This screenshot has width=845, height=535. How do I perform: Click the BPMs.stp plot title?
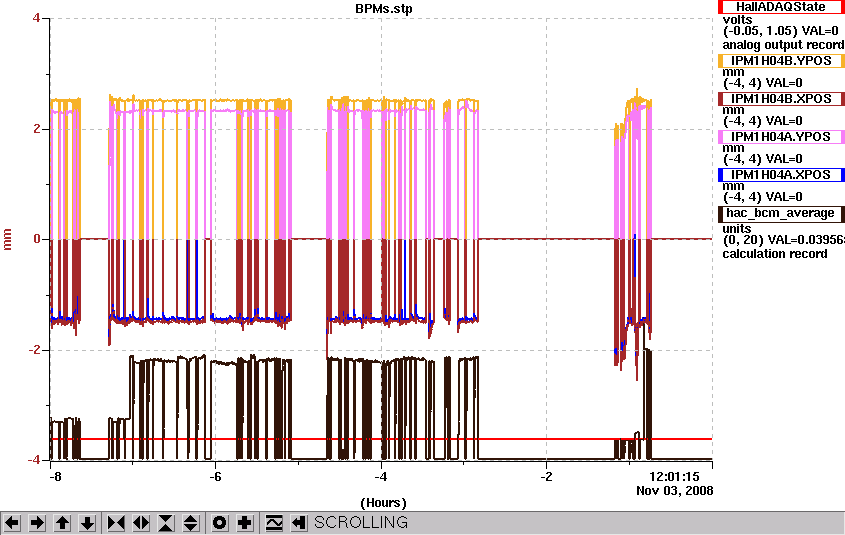click(384, 9)
